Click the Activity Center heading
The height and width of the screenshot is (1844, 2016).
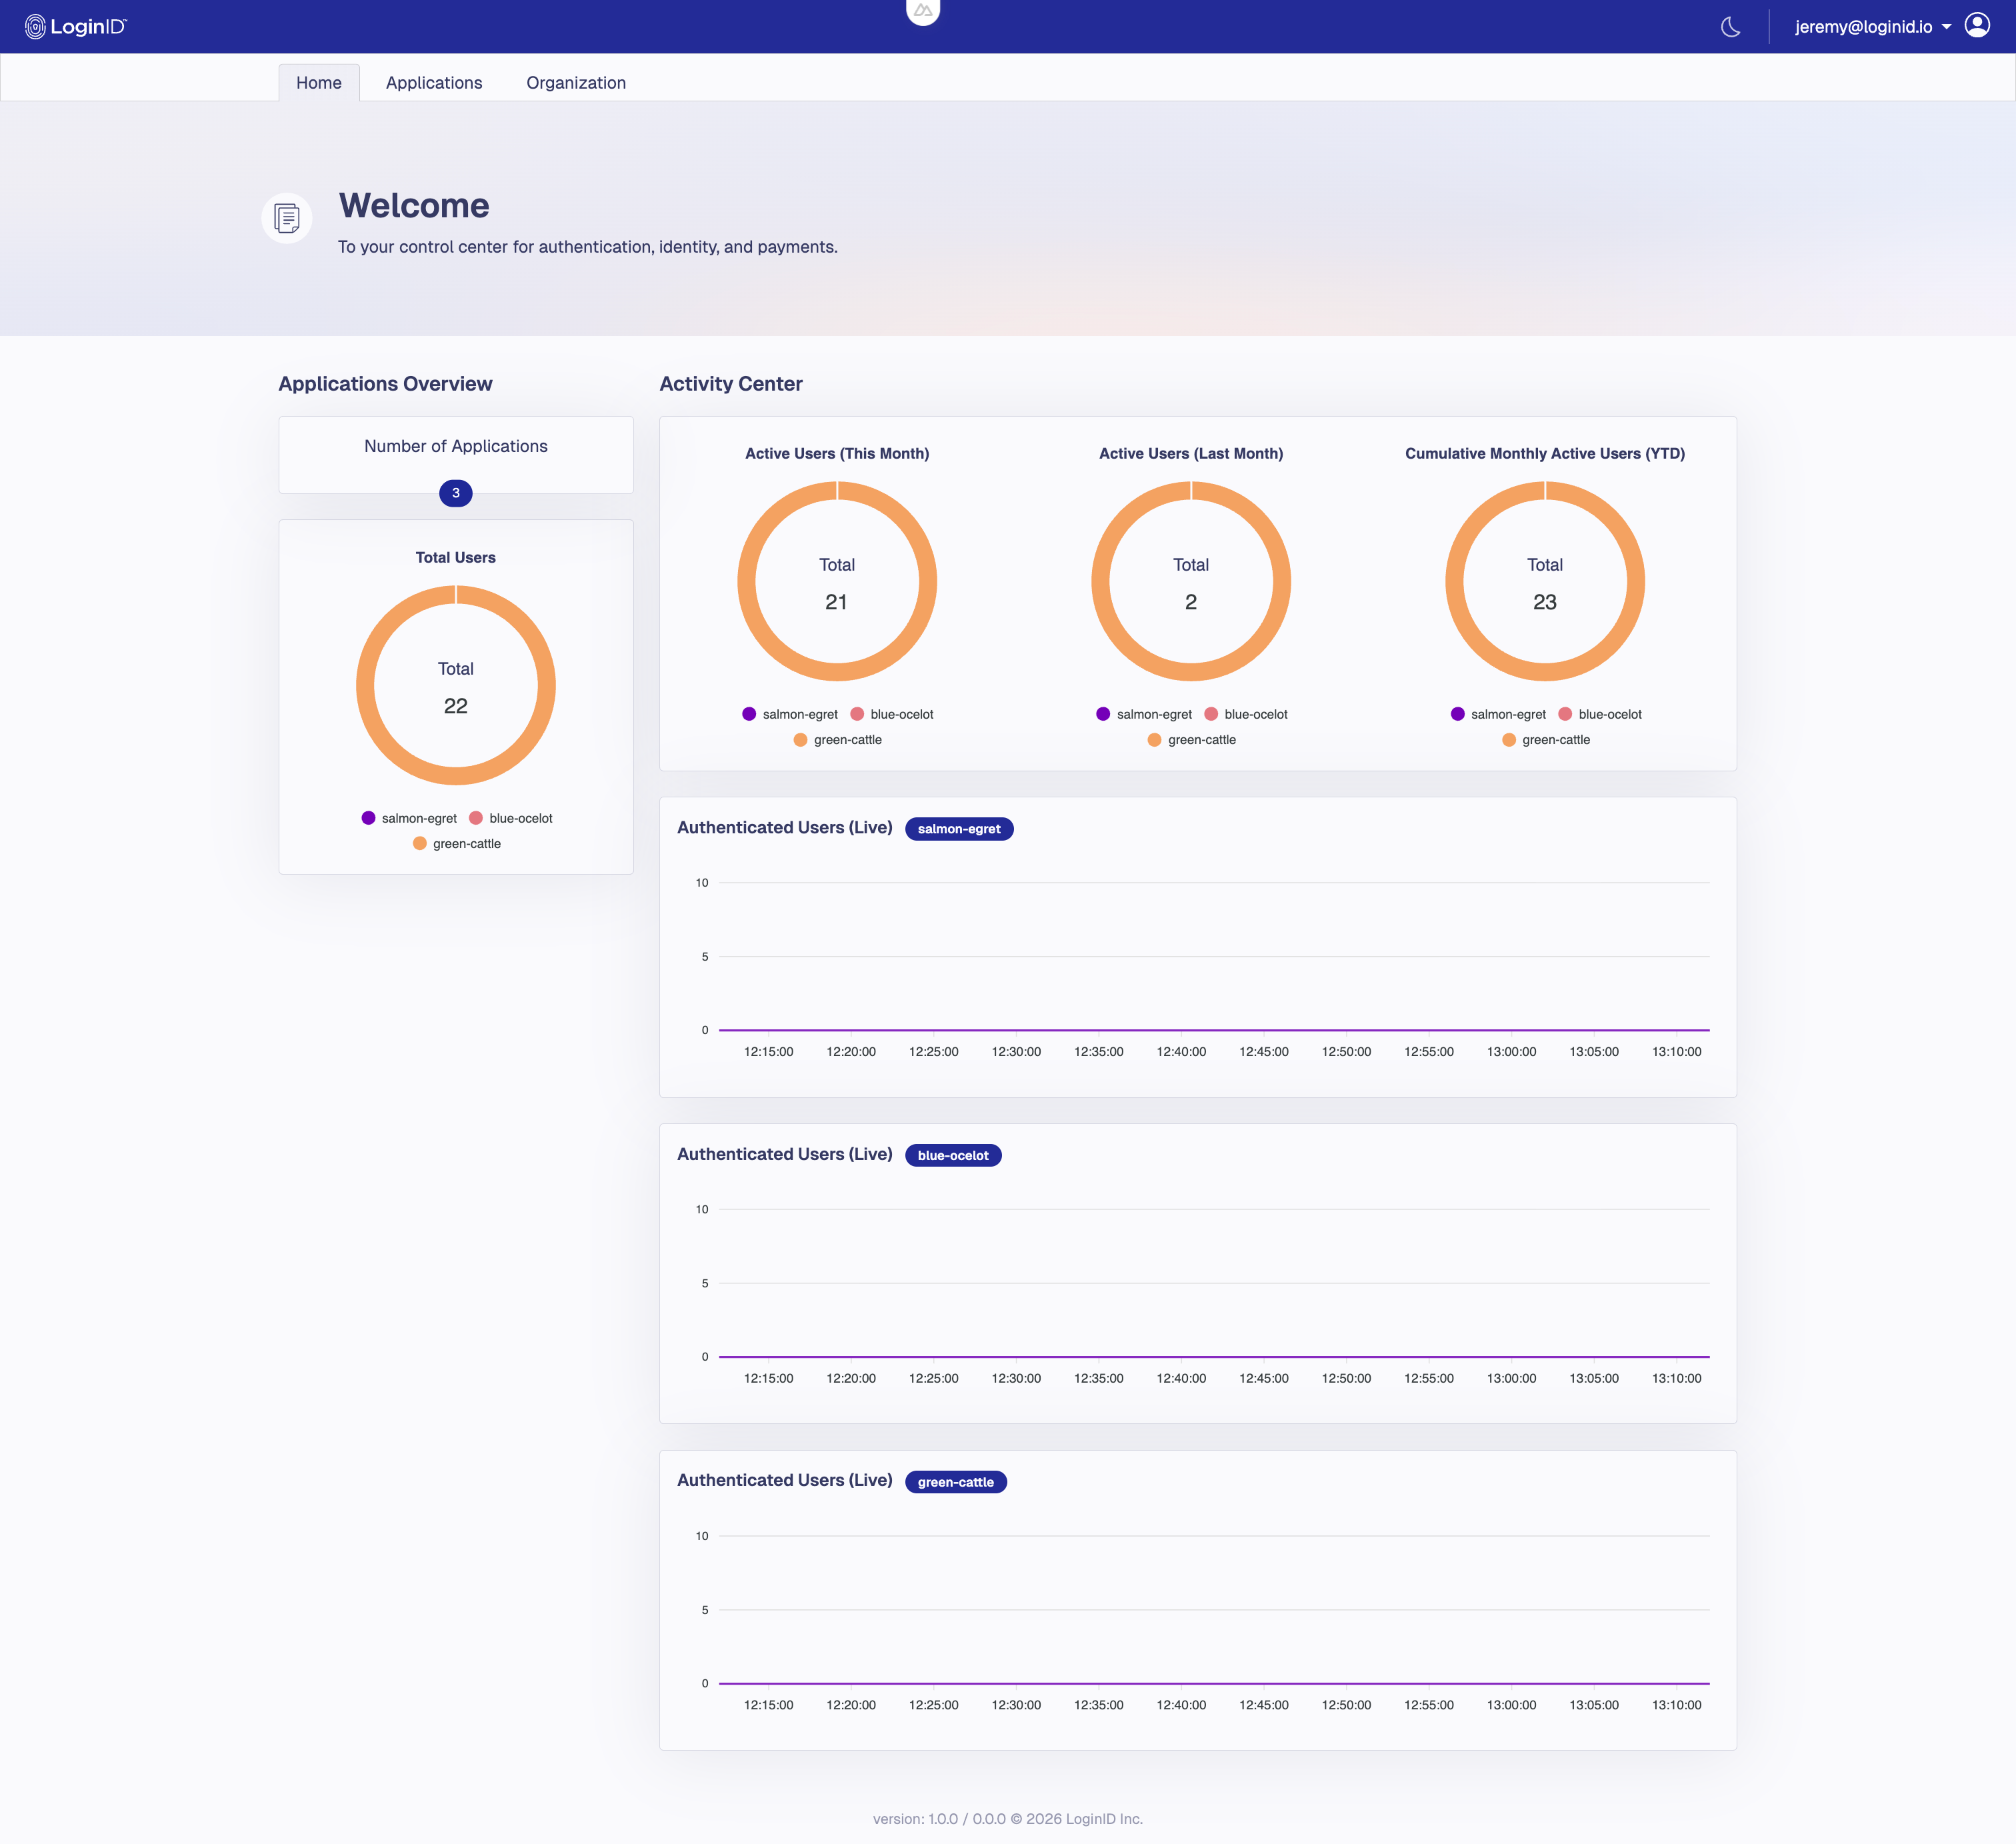(x=731, y=384)
